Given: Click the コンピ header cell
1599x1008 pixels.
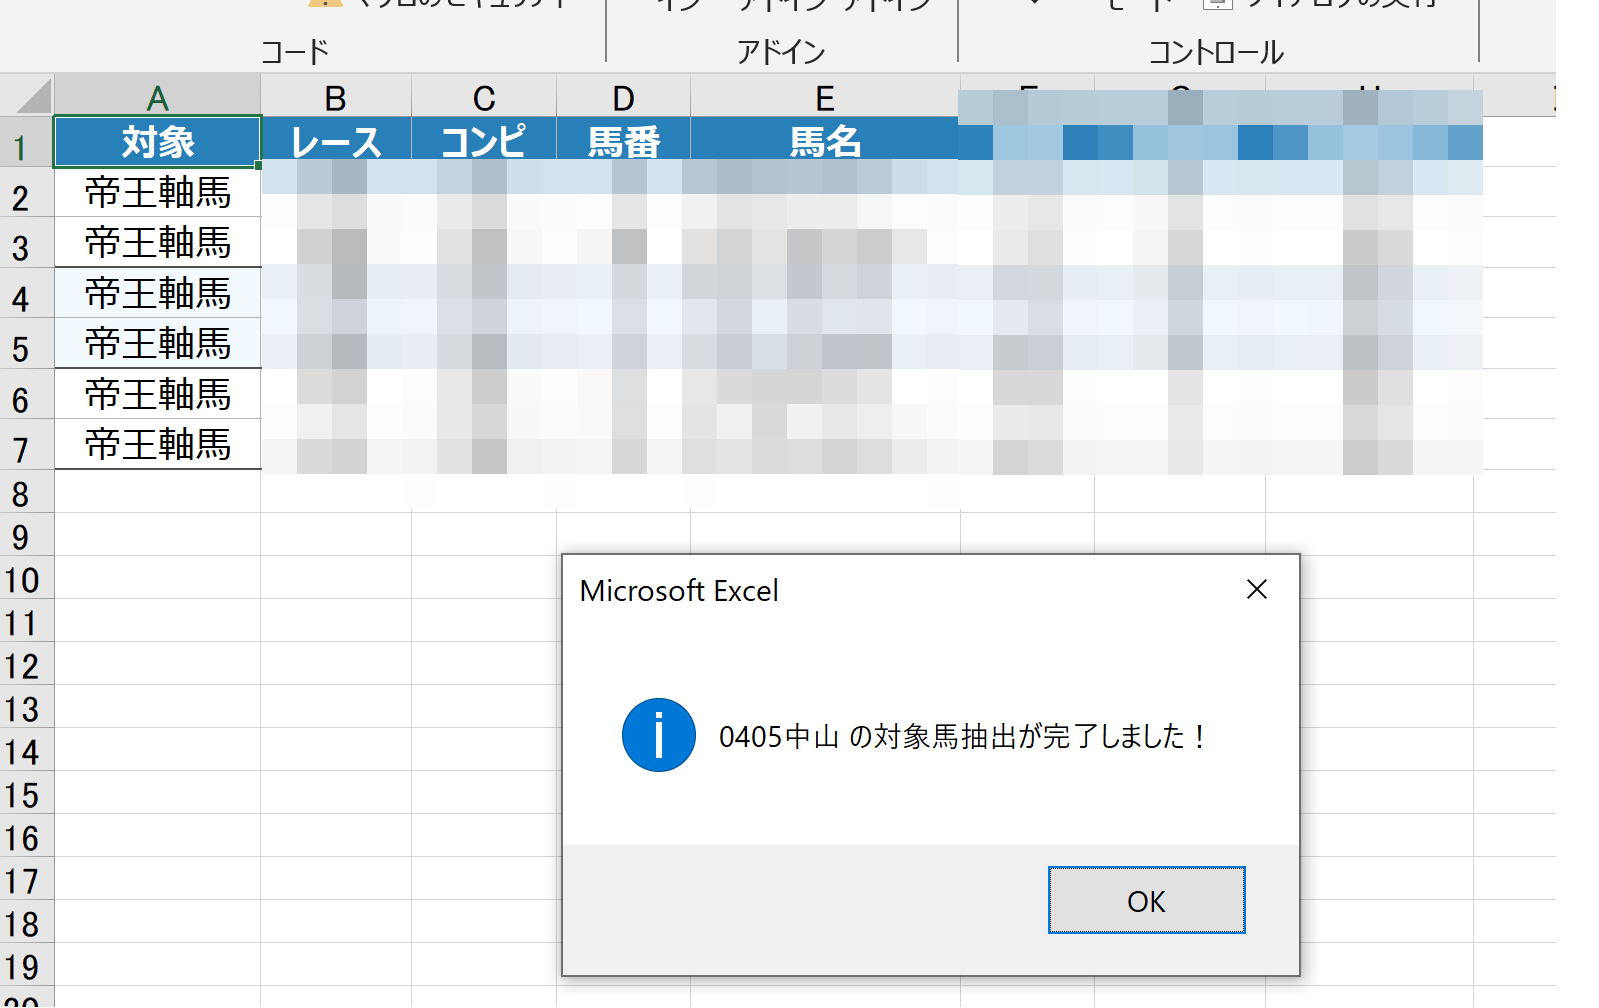Looking at the screenshot, I should (x=484, y=142).
